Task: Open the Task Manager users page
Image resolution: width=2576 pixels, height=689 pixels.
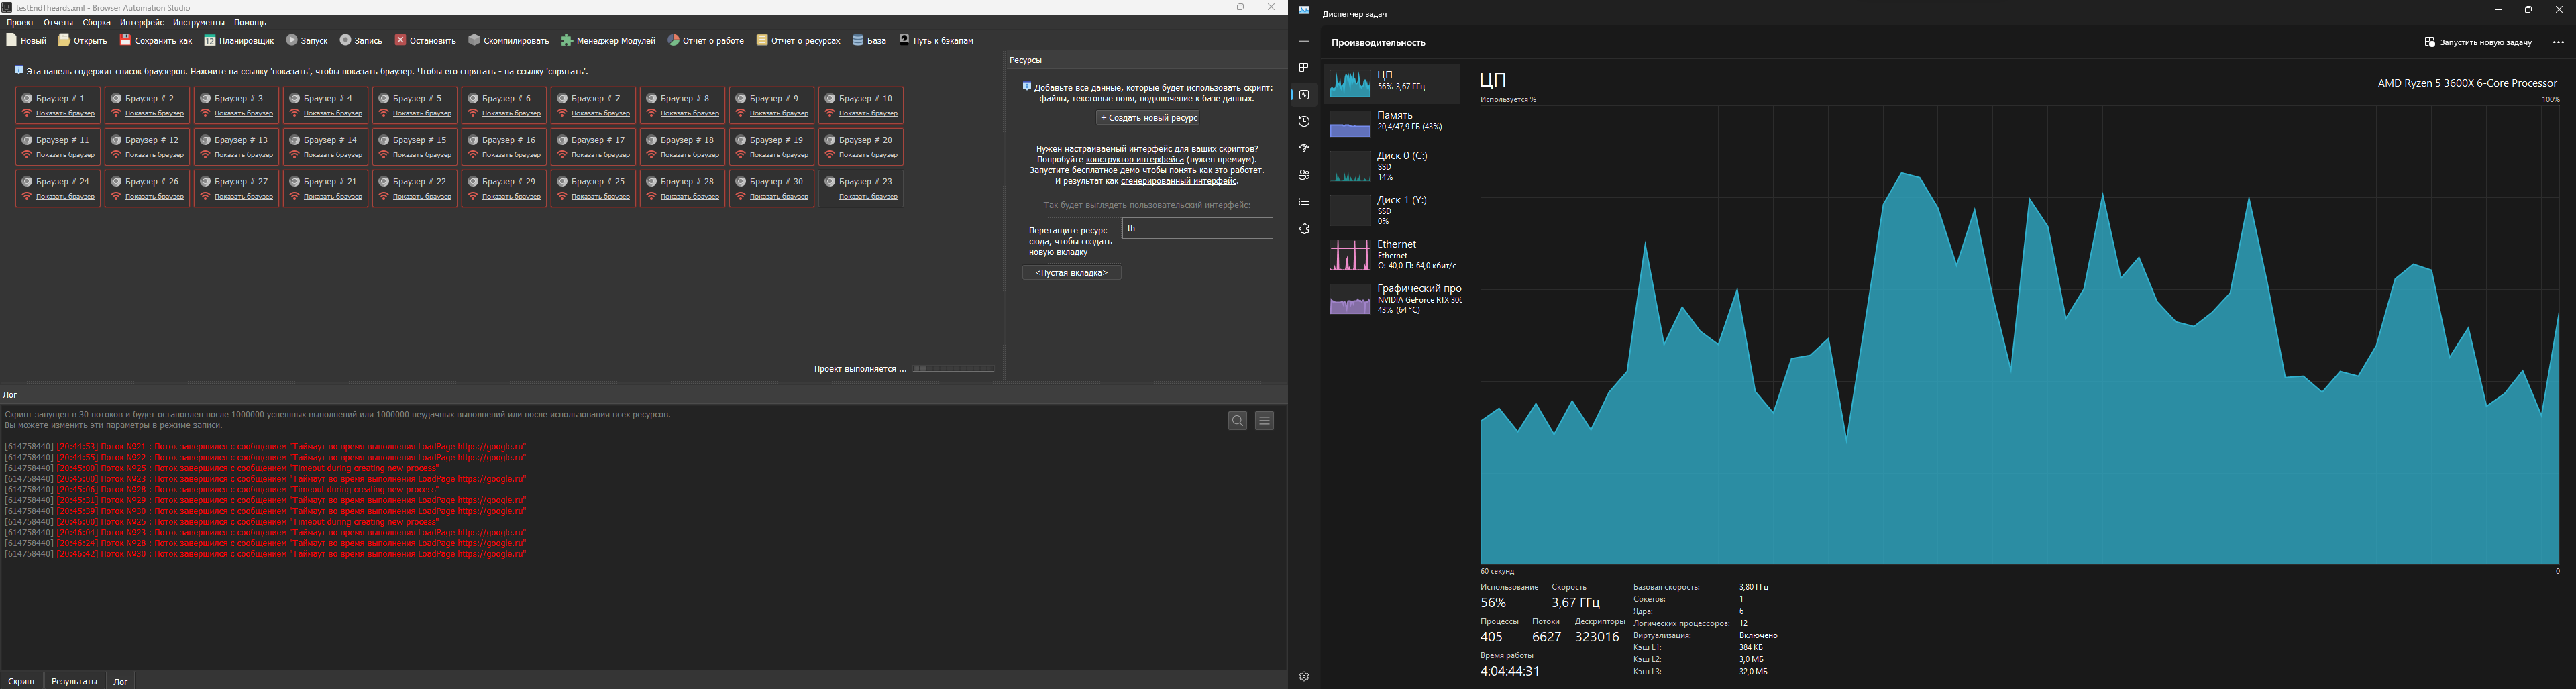Action: [1304, 175]
